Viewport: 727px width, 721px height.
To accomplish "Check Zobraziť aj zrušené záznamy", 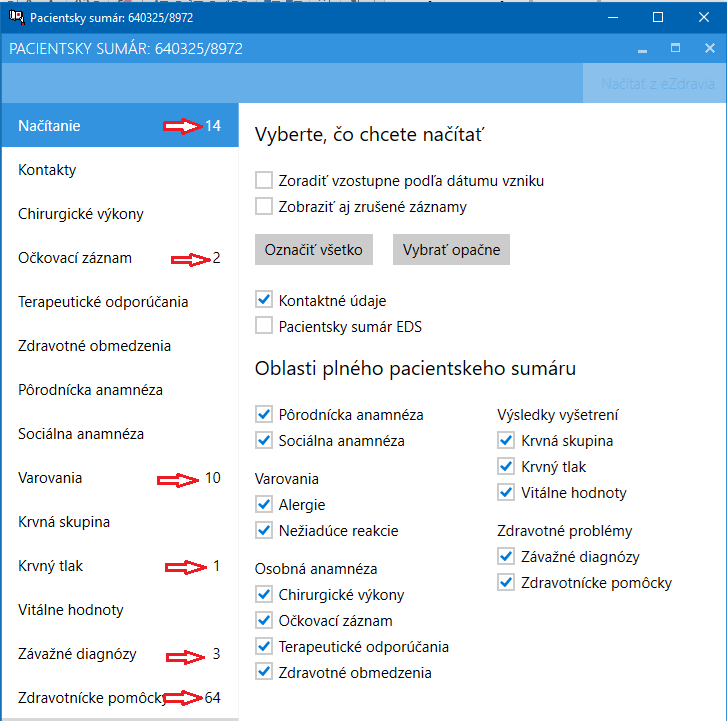I will (x=264, y=206).
